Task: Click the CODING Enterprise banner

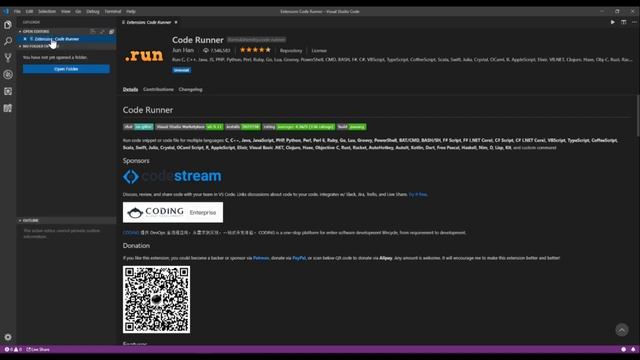Action: click(173, 212)
